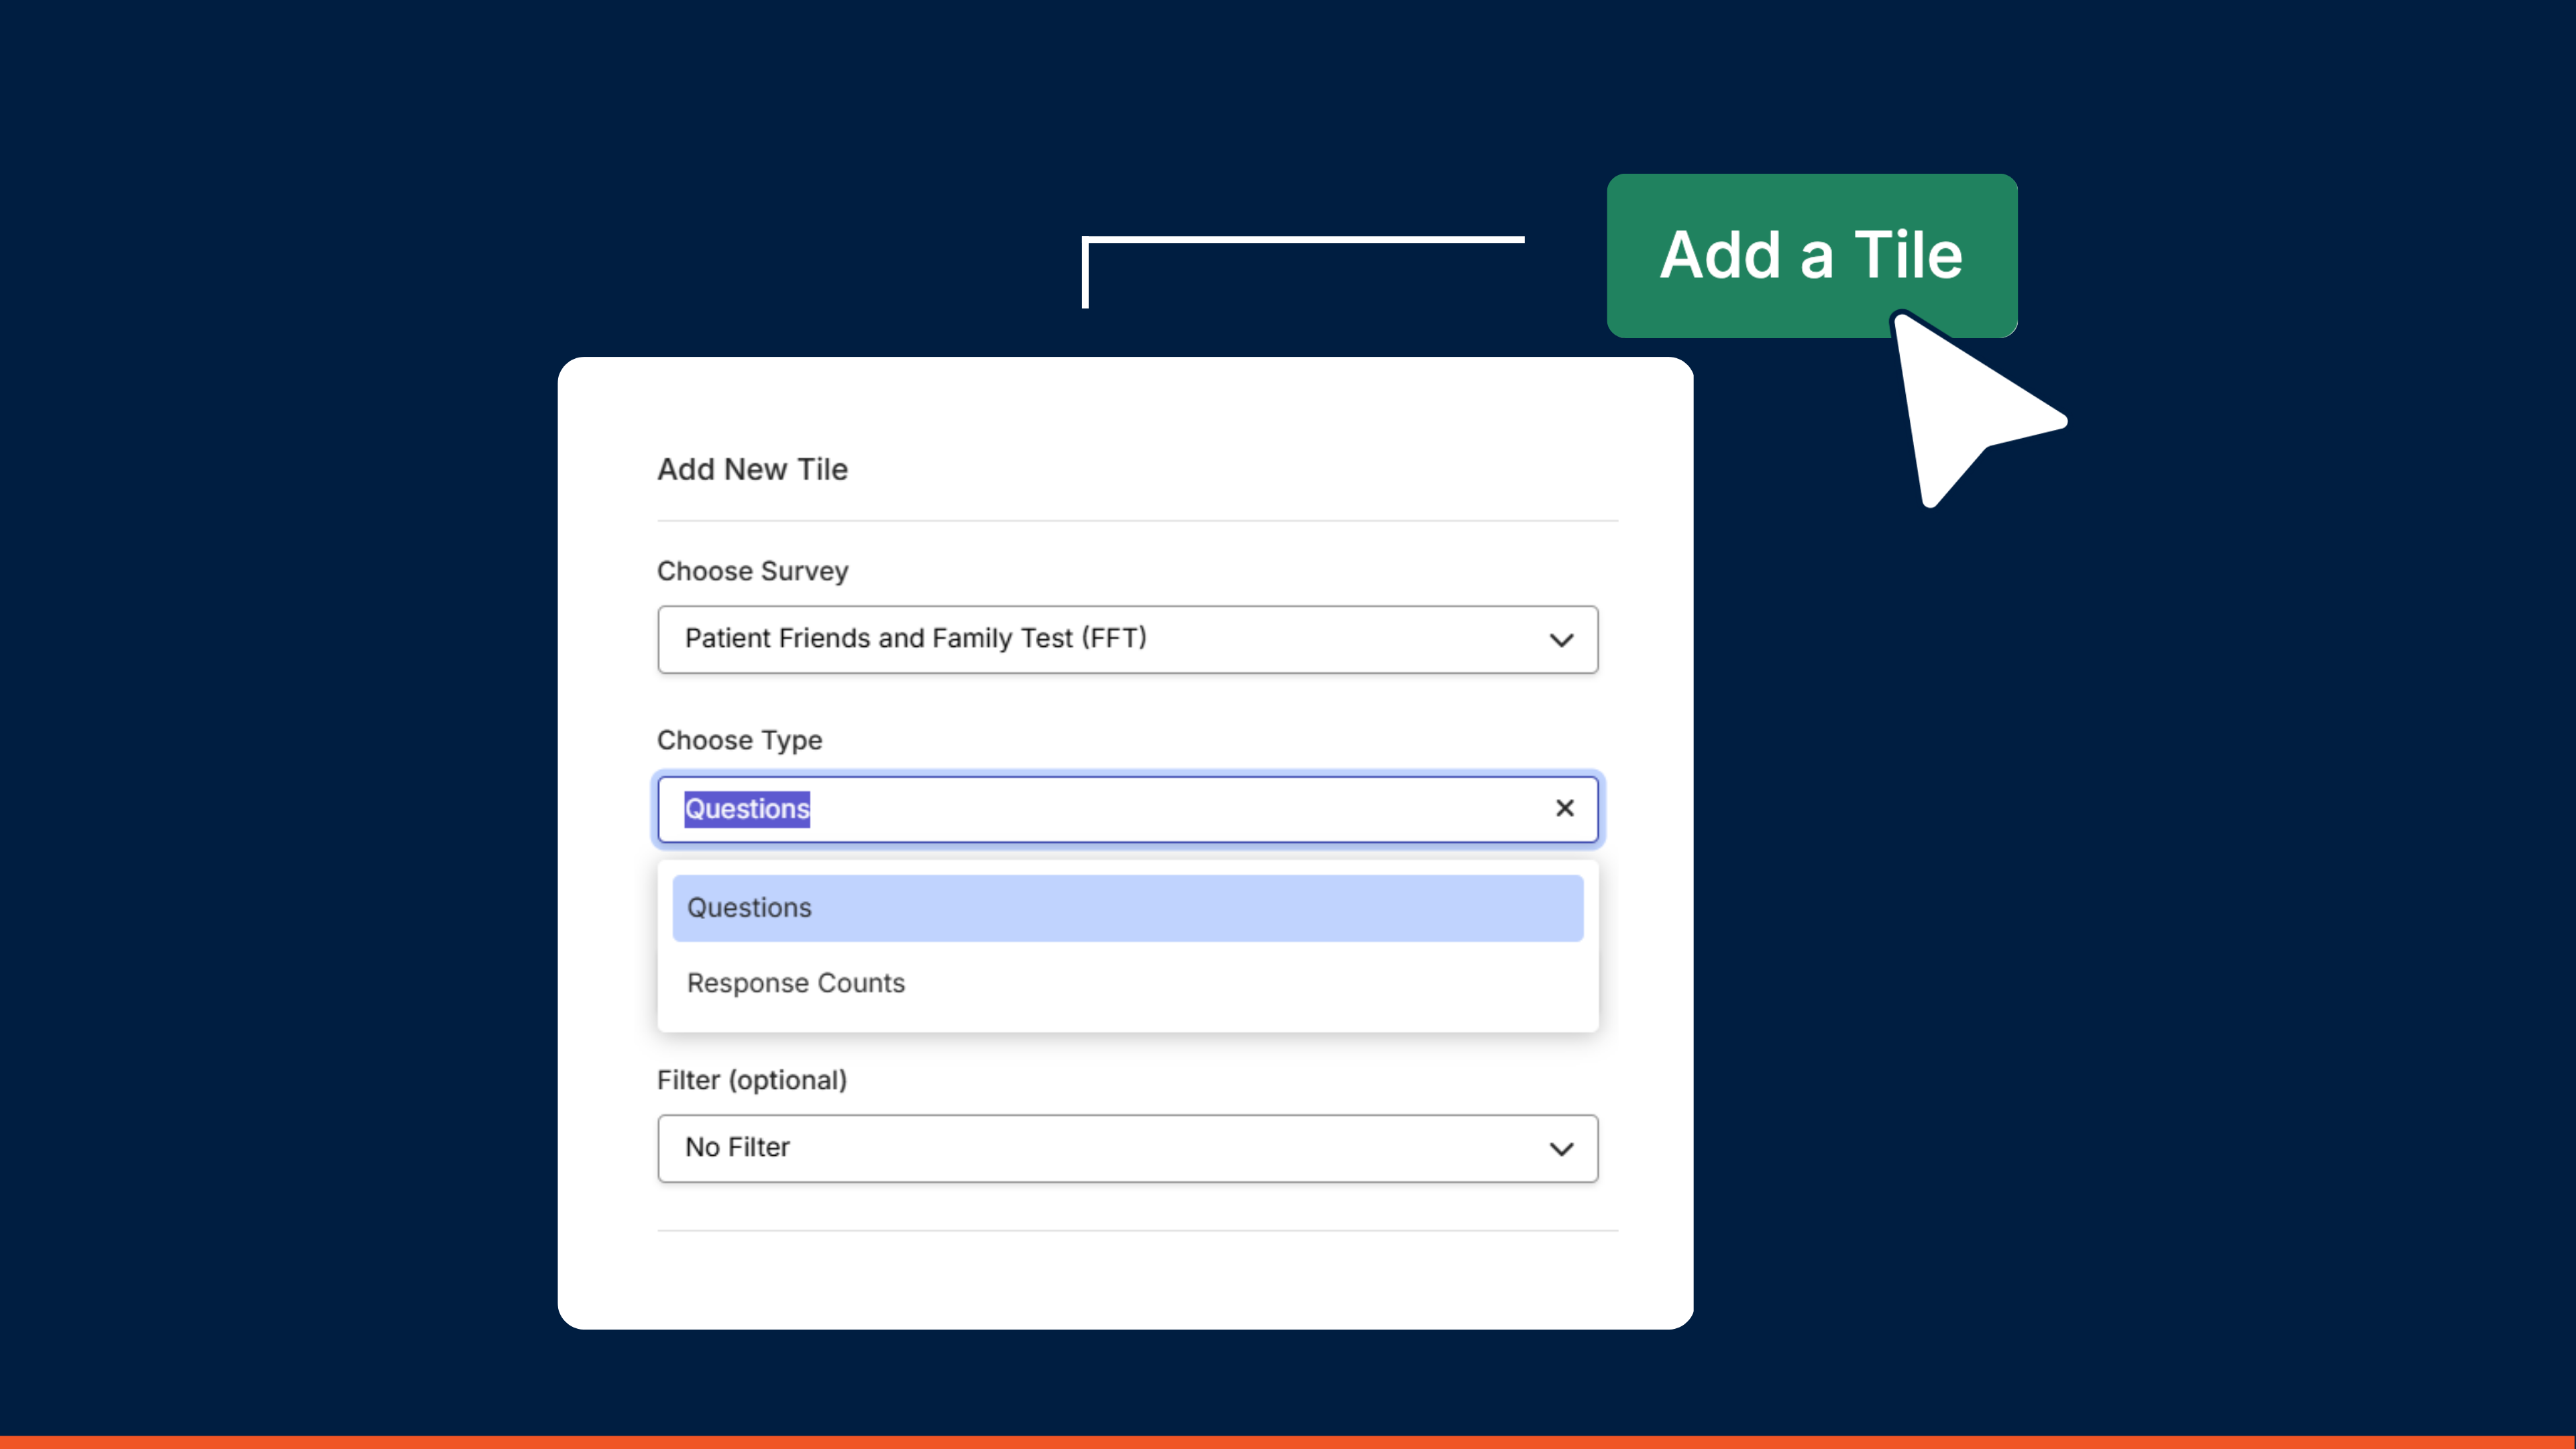Click the Filter (optional) label
Screen dimensions: 2576x1449
[752, 1080]
